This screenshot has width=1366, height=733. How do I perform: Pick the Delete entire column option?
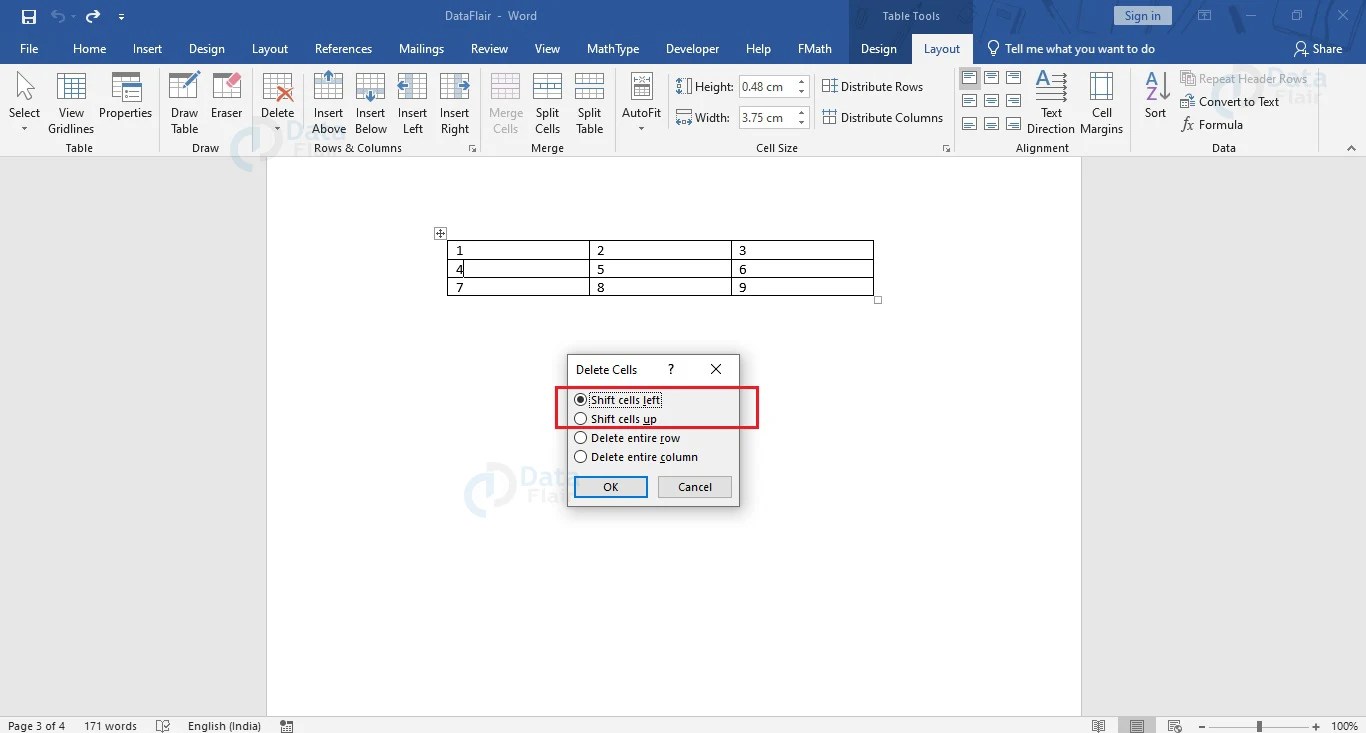pos(581,457)
